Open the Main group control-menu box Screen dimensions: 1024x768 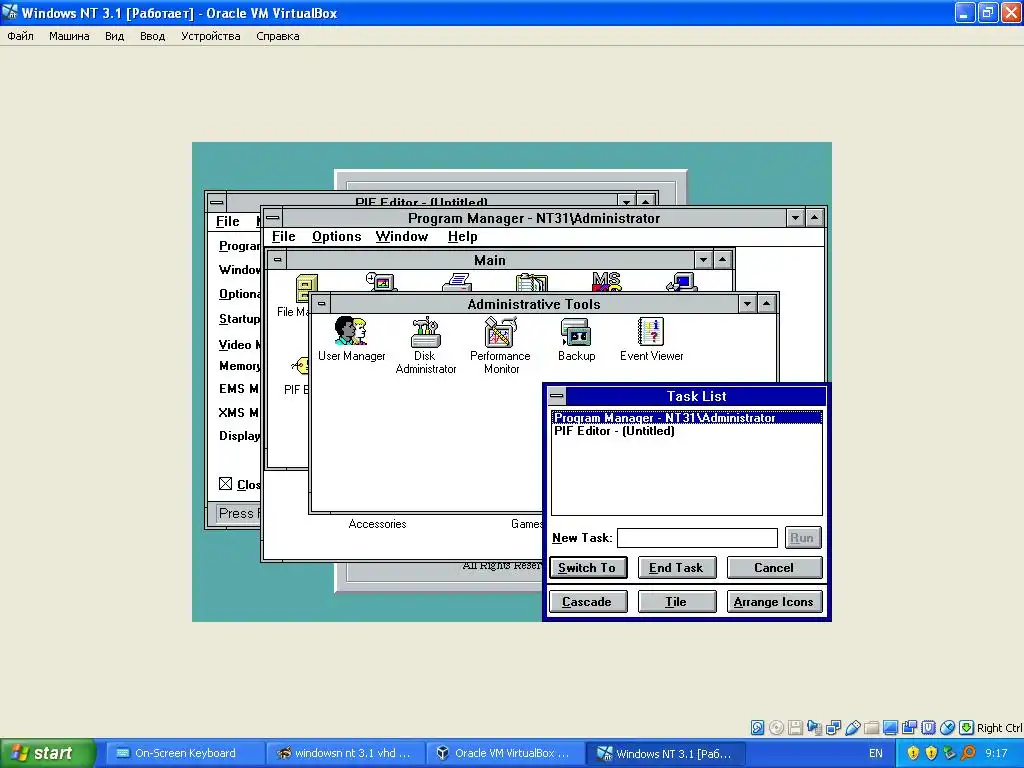(278, 260)
